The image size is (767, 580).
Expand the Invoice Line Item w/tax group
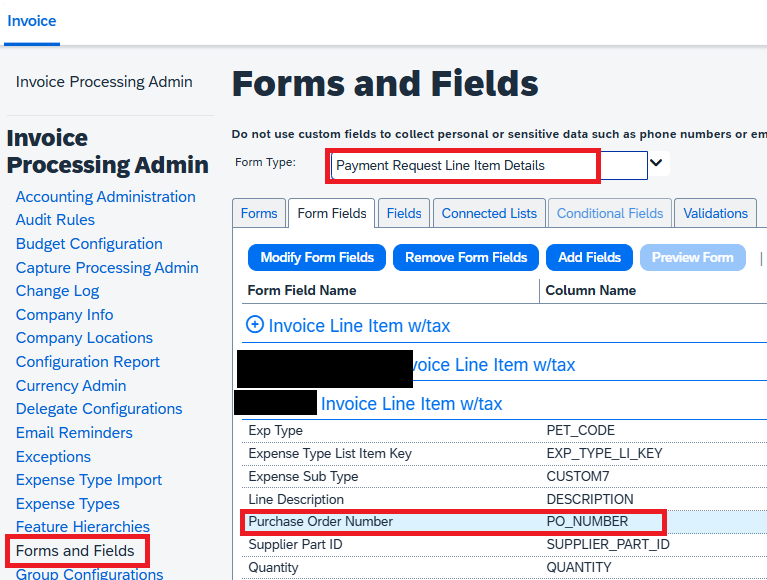[255, 325]
